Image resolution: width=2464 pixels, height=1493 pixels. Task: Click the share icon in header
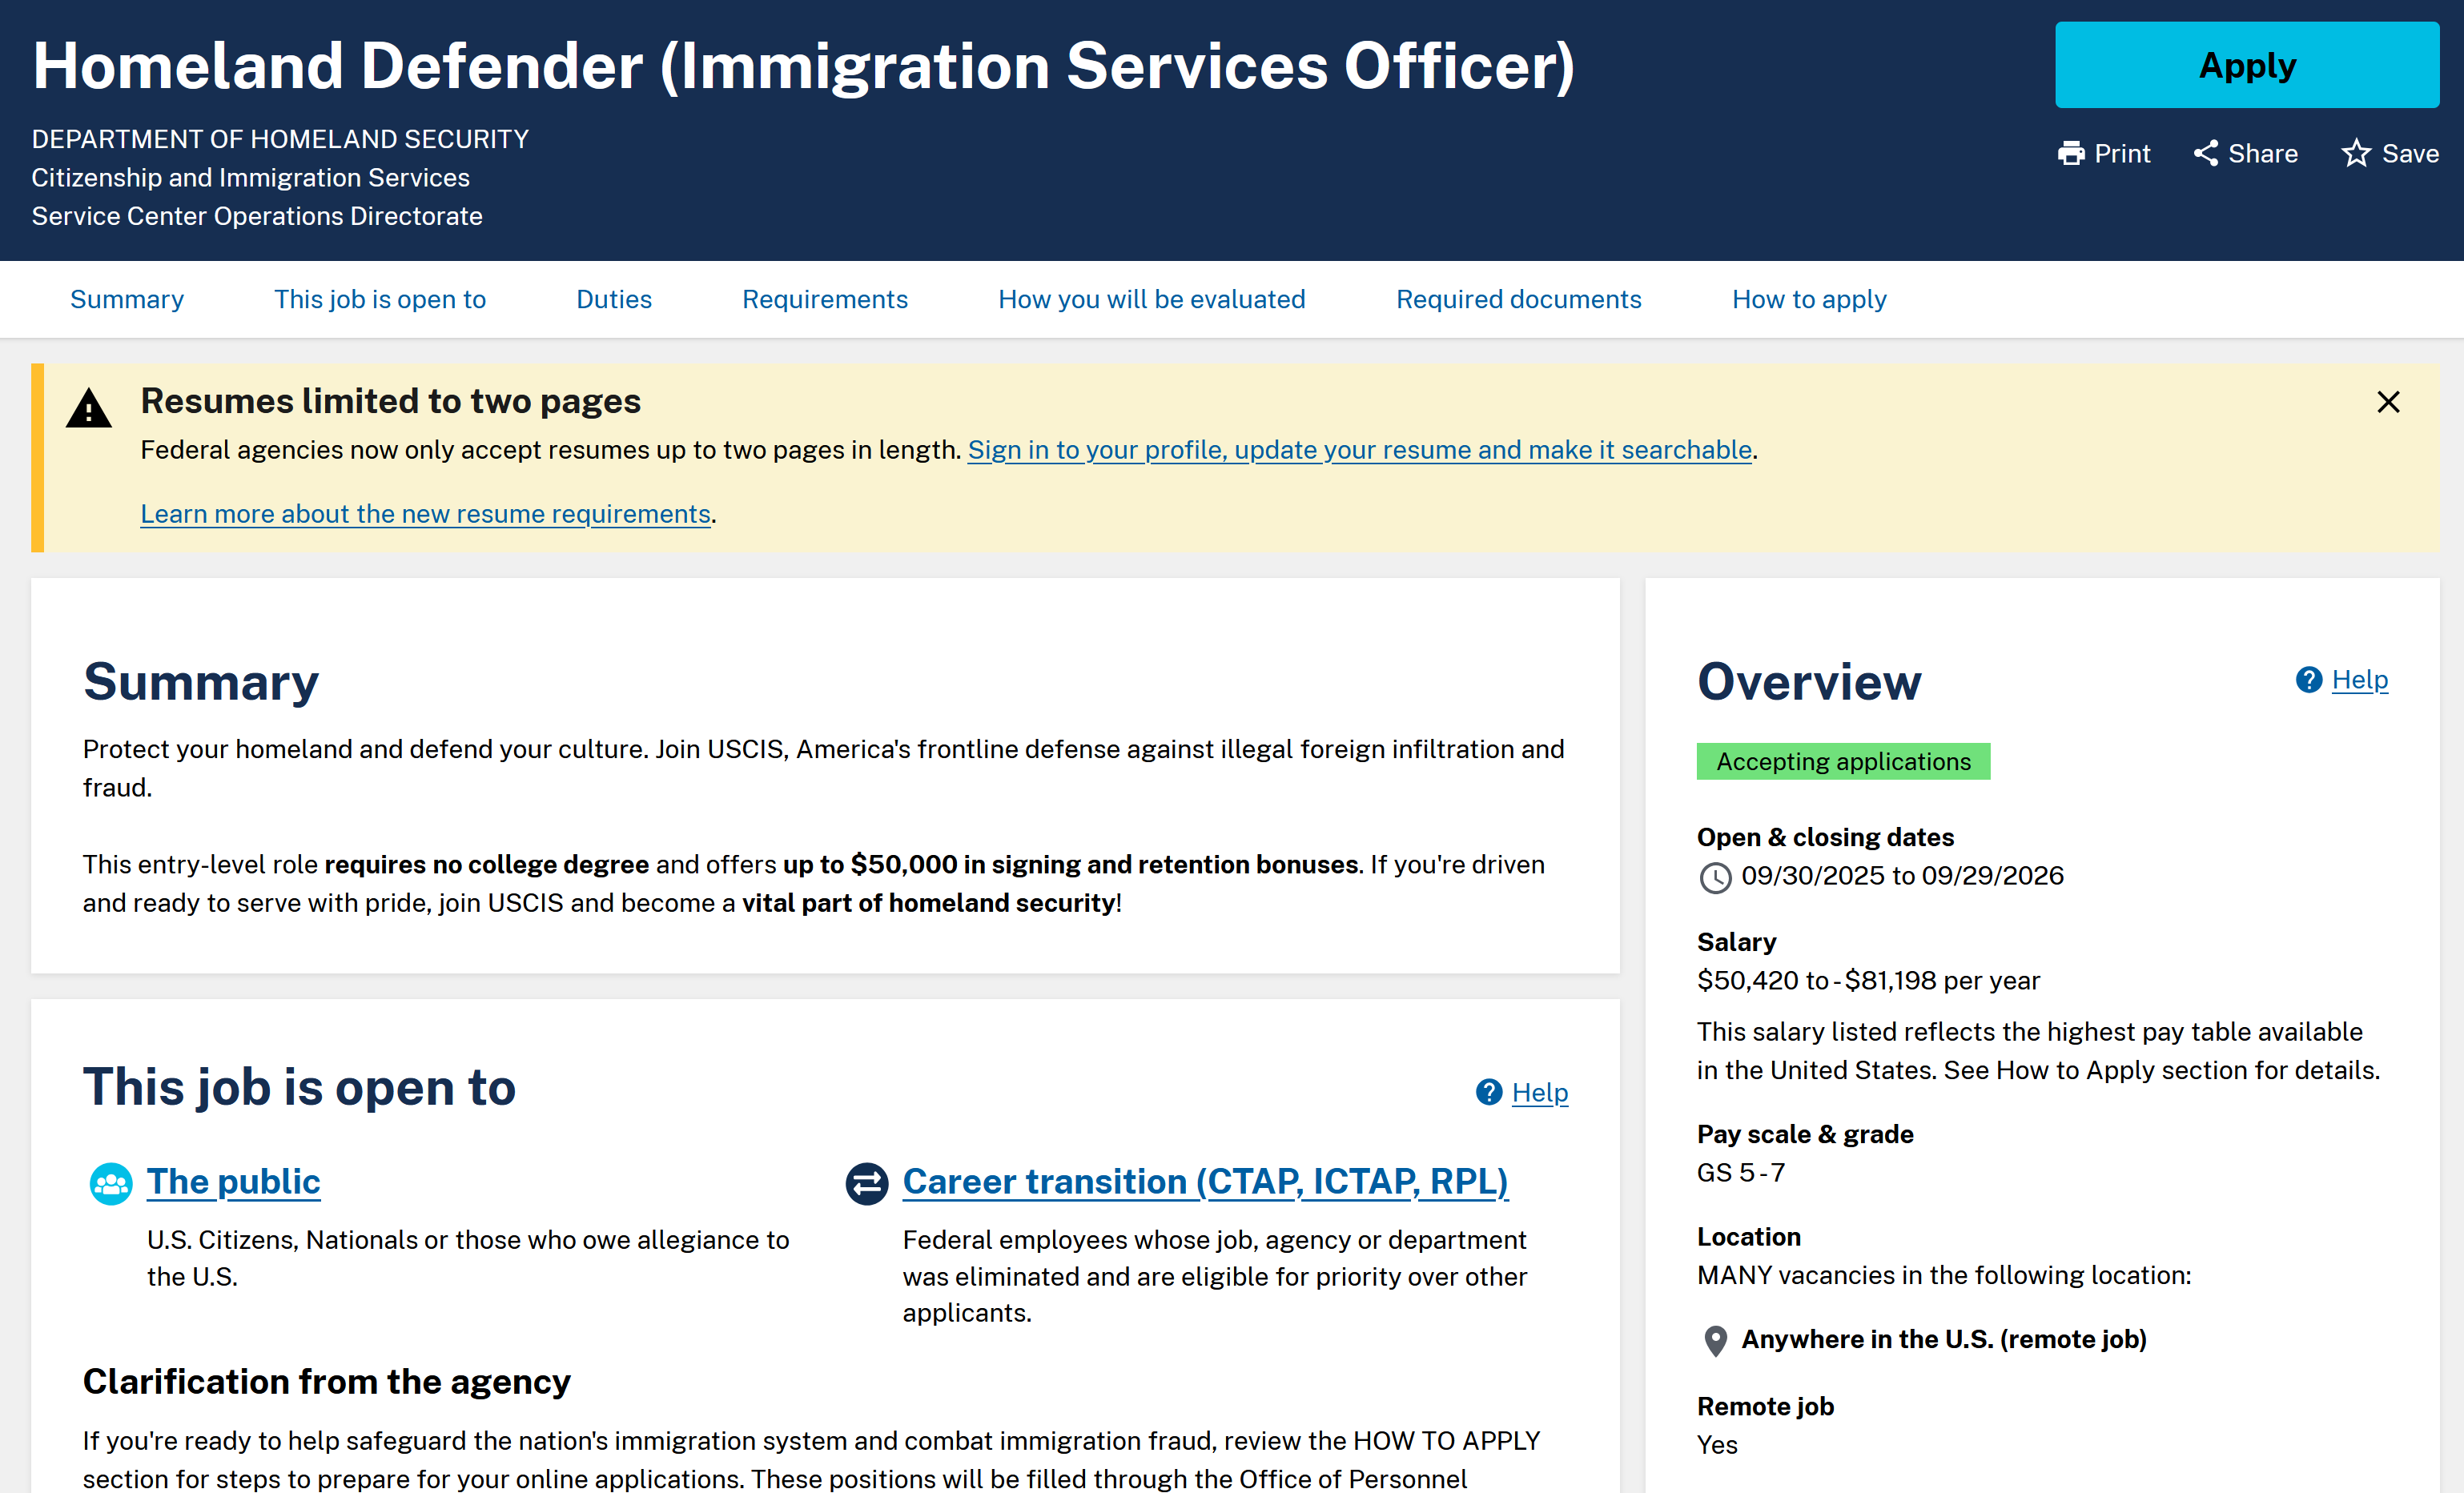pyautogui.click(x=2205, y=153)
